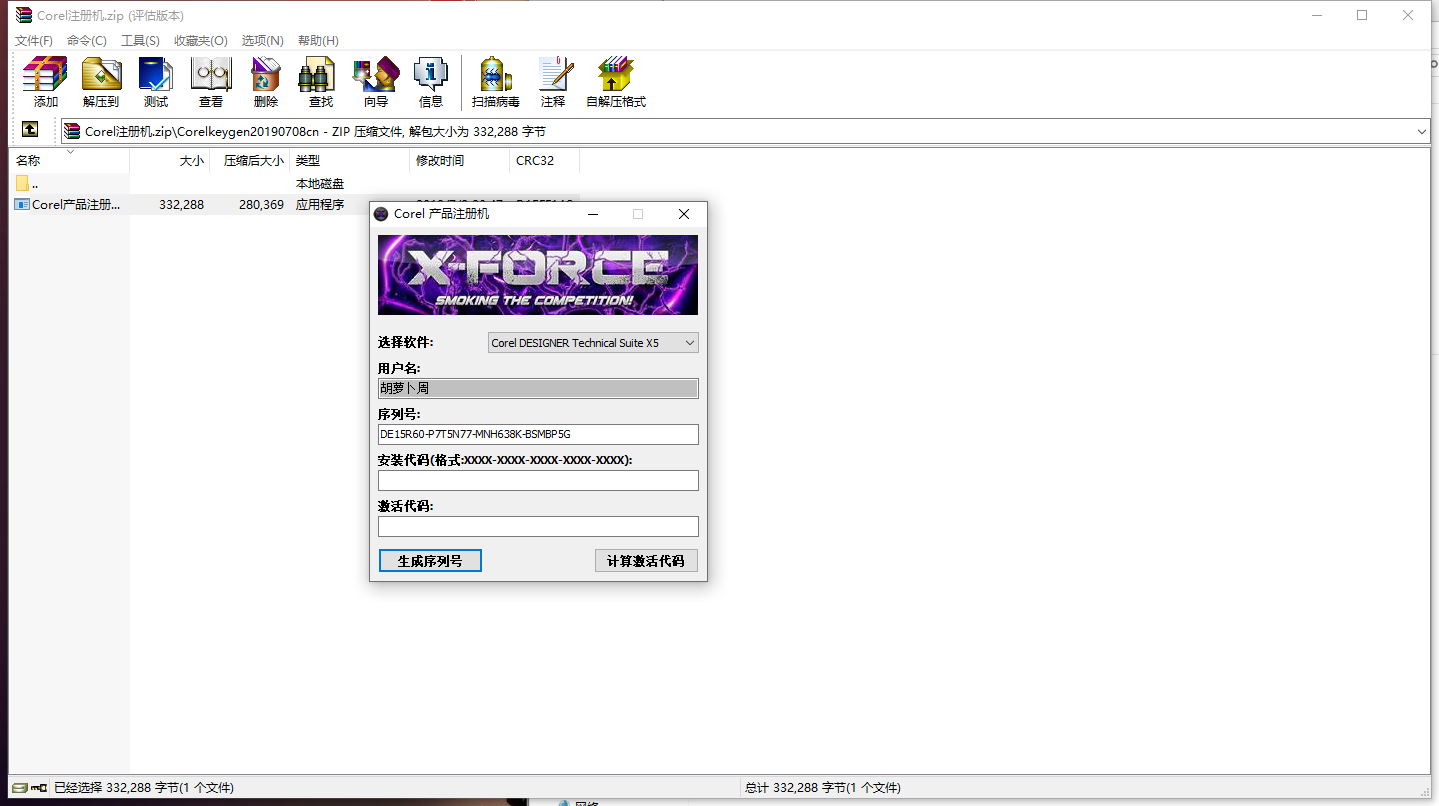1439x806 pixels.
Task: Minimize the WinRAR window
Action: (x=1316, y=15)
